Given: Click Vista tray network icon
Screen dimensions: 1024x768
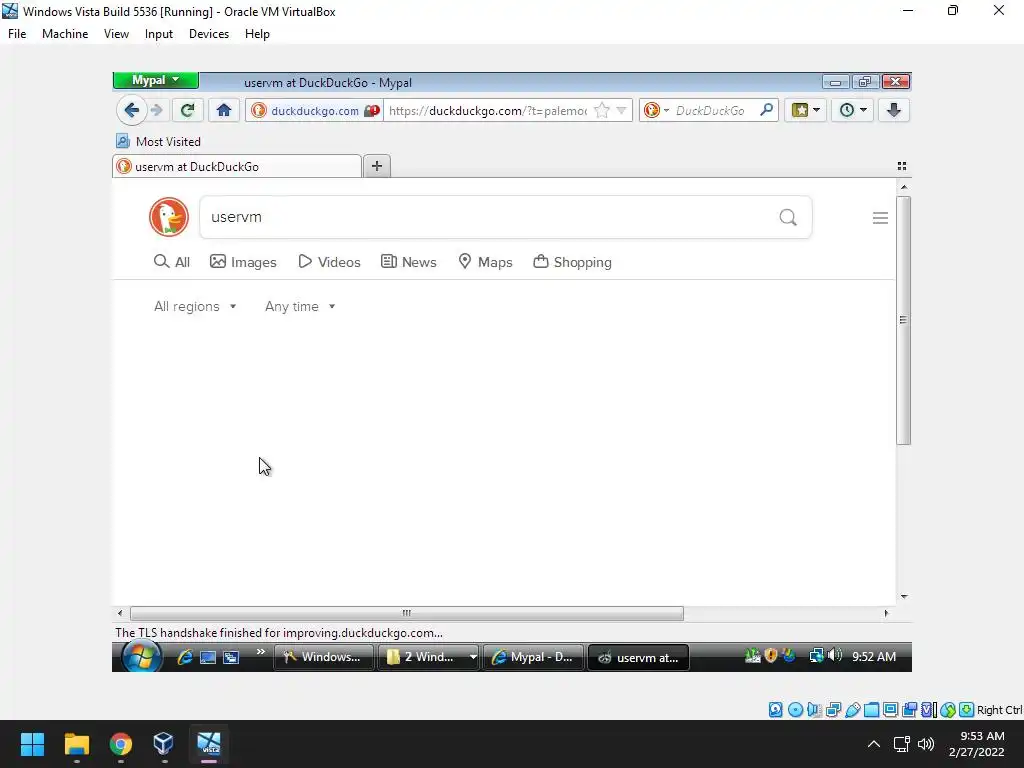Looking at the screenshot, I should tap(816, 655).
